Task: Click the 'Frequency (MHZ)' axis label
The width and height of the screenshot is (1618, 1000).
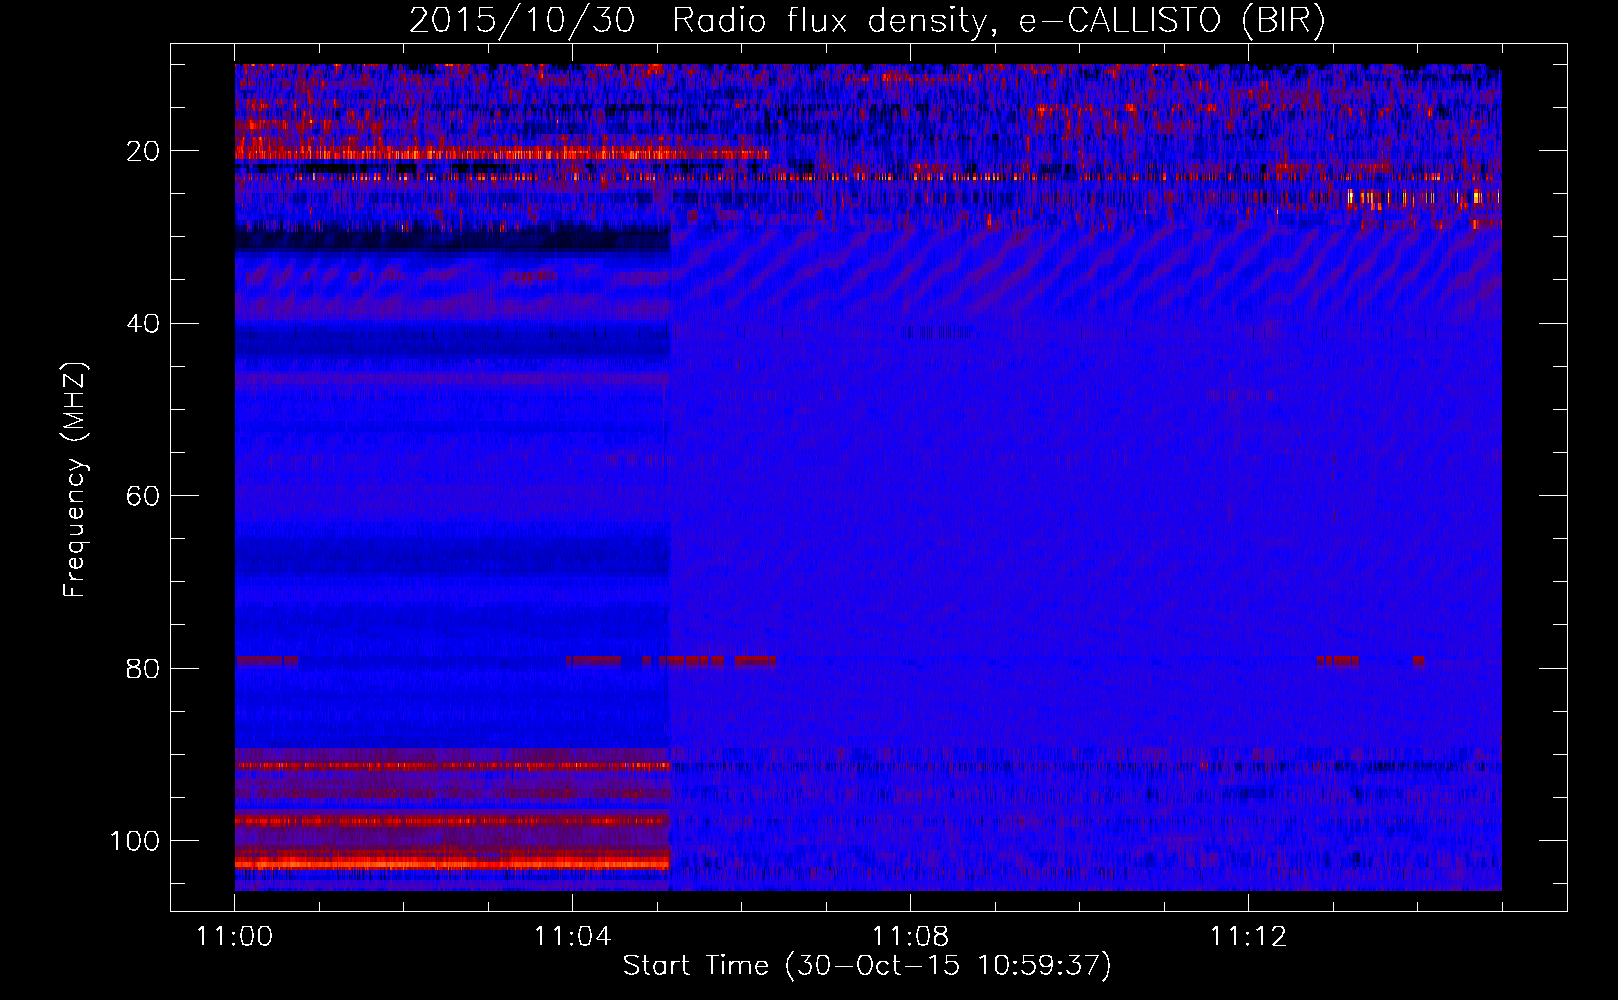Action: tap(75, 480)
